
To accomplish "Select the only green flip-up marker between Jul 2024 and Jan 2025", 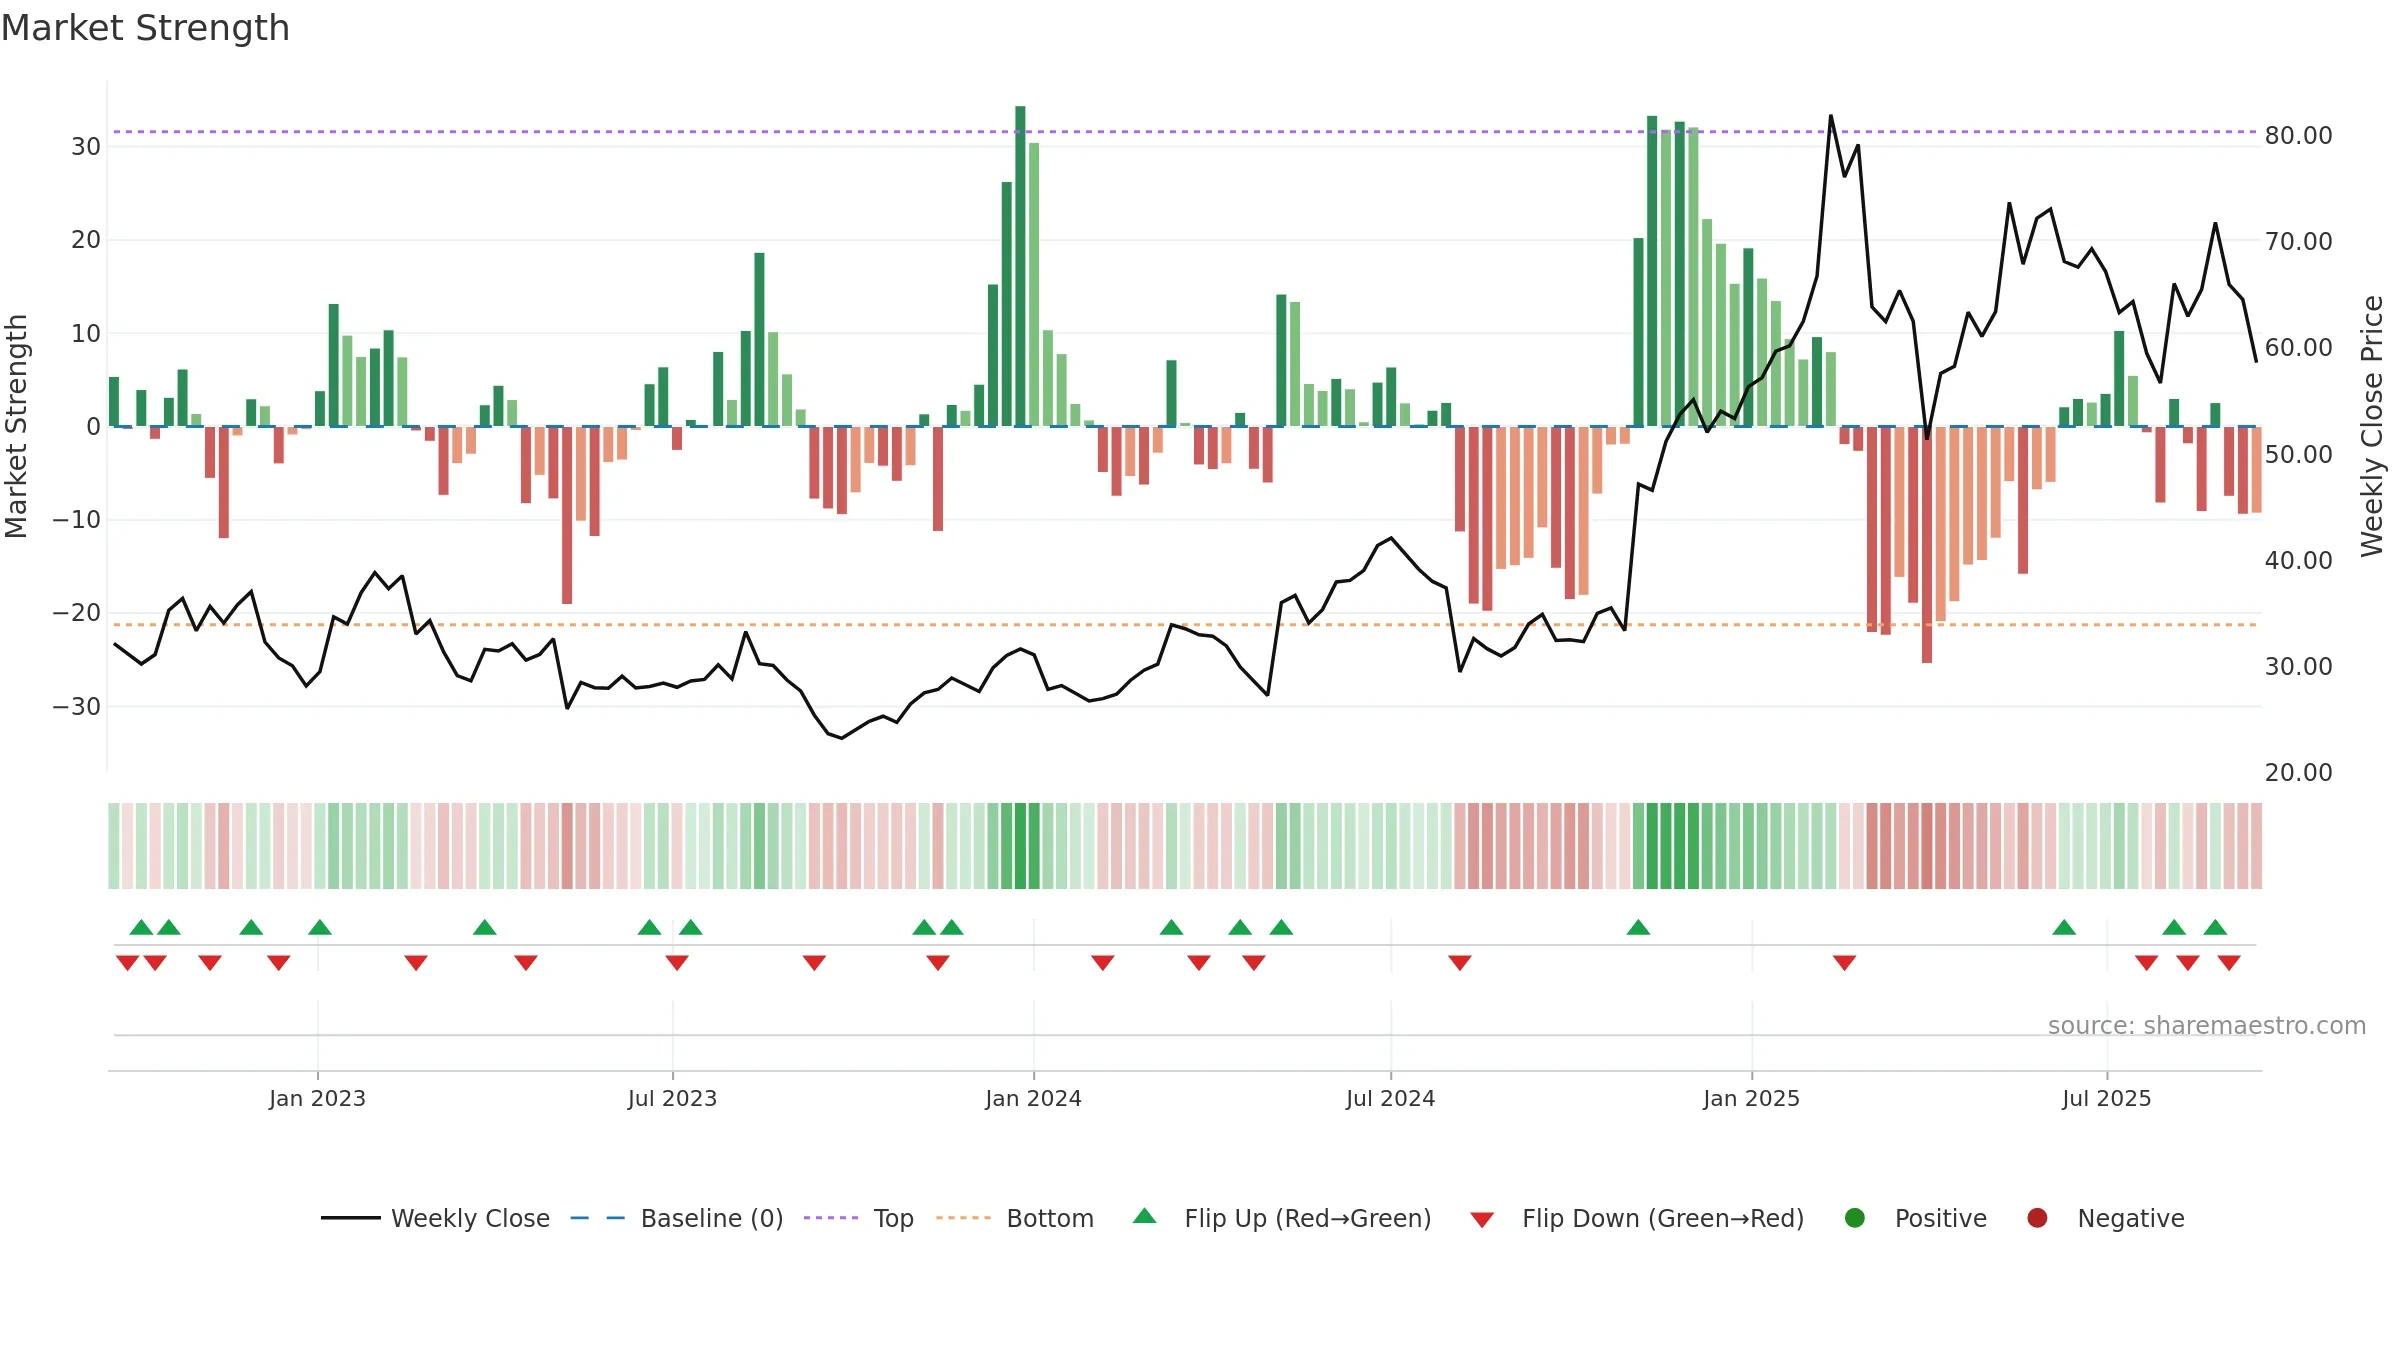I will 1638,927.
